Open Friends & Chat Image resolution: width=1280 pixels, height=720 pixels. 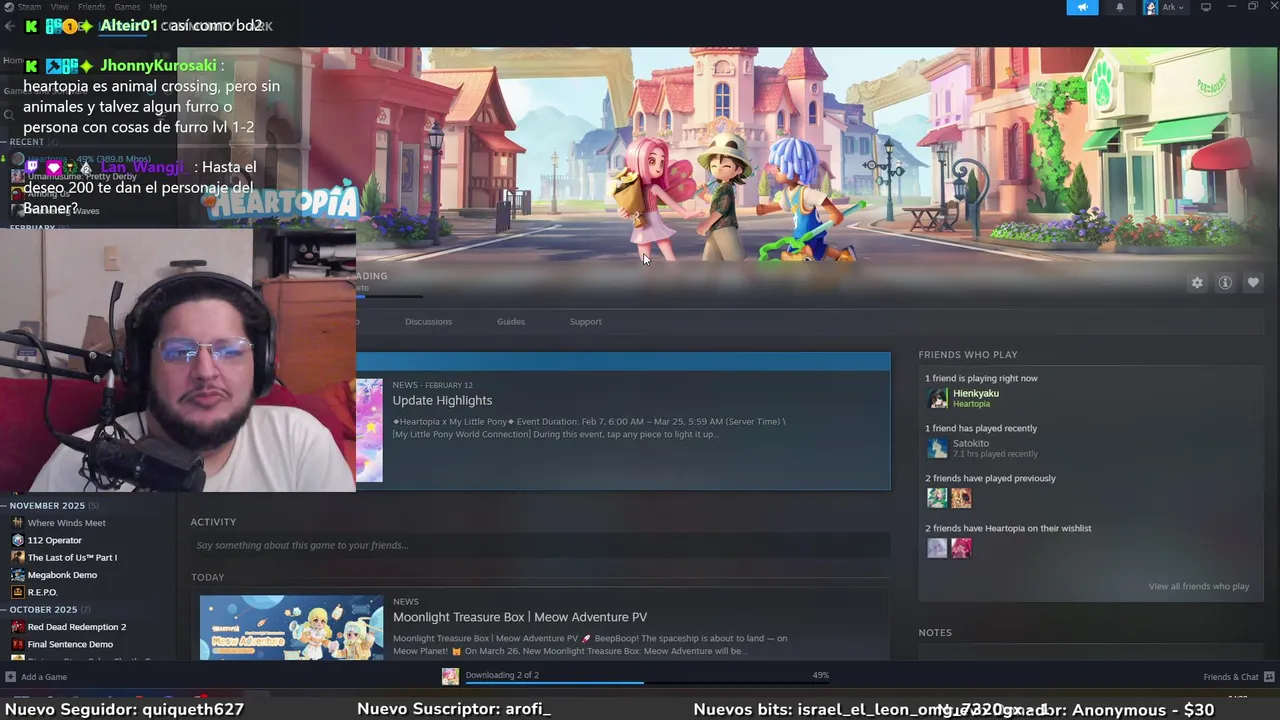pyautogui.click(x=1231, y=677)
